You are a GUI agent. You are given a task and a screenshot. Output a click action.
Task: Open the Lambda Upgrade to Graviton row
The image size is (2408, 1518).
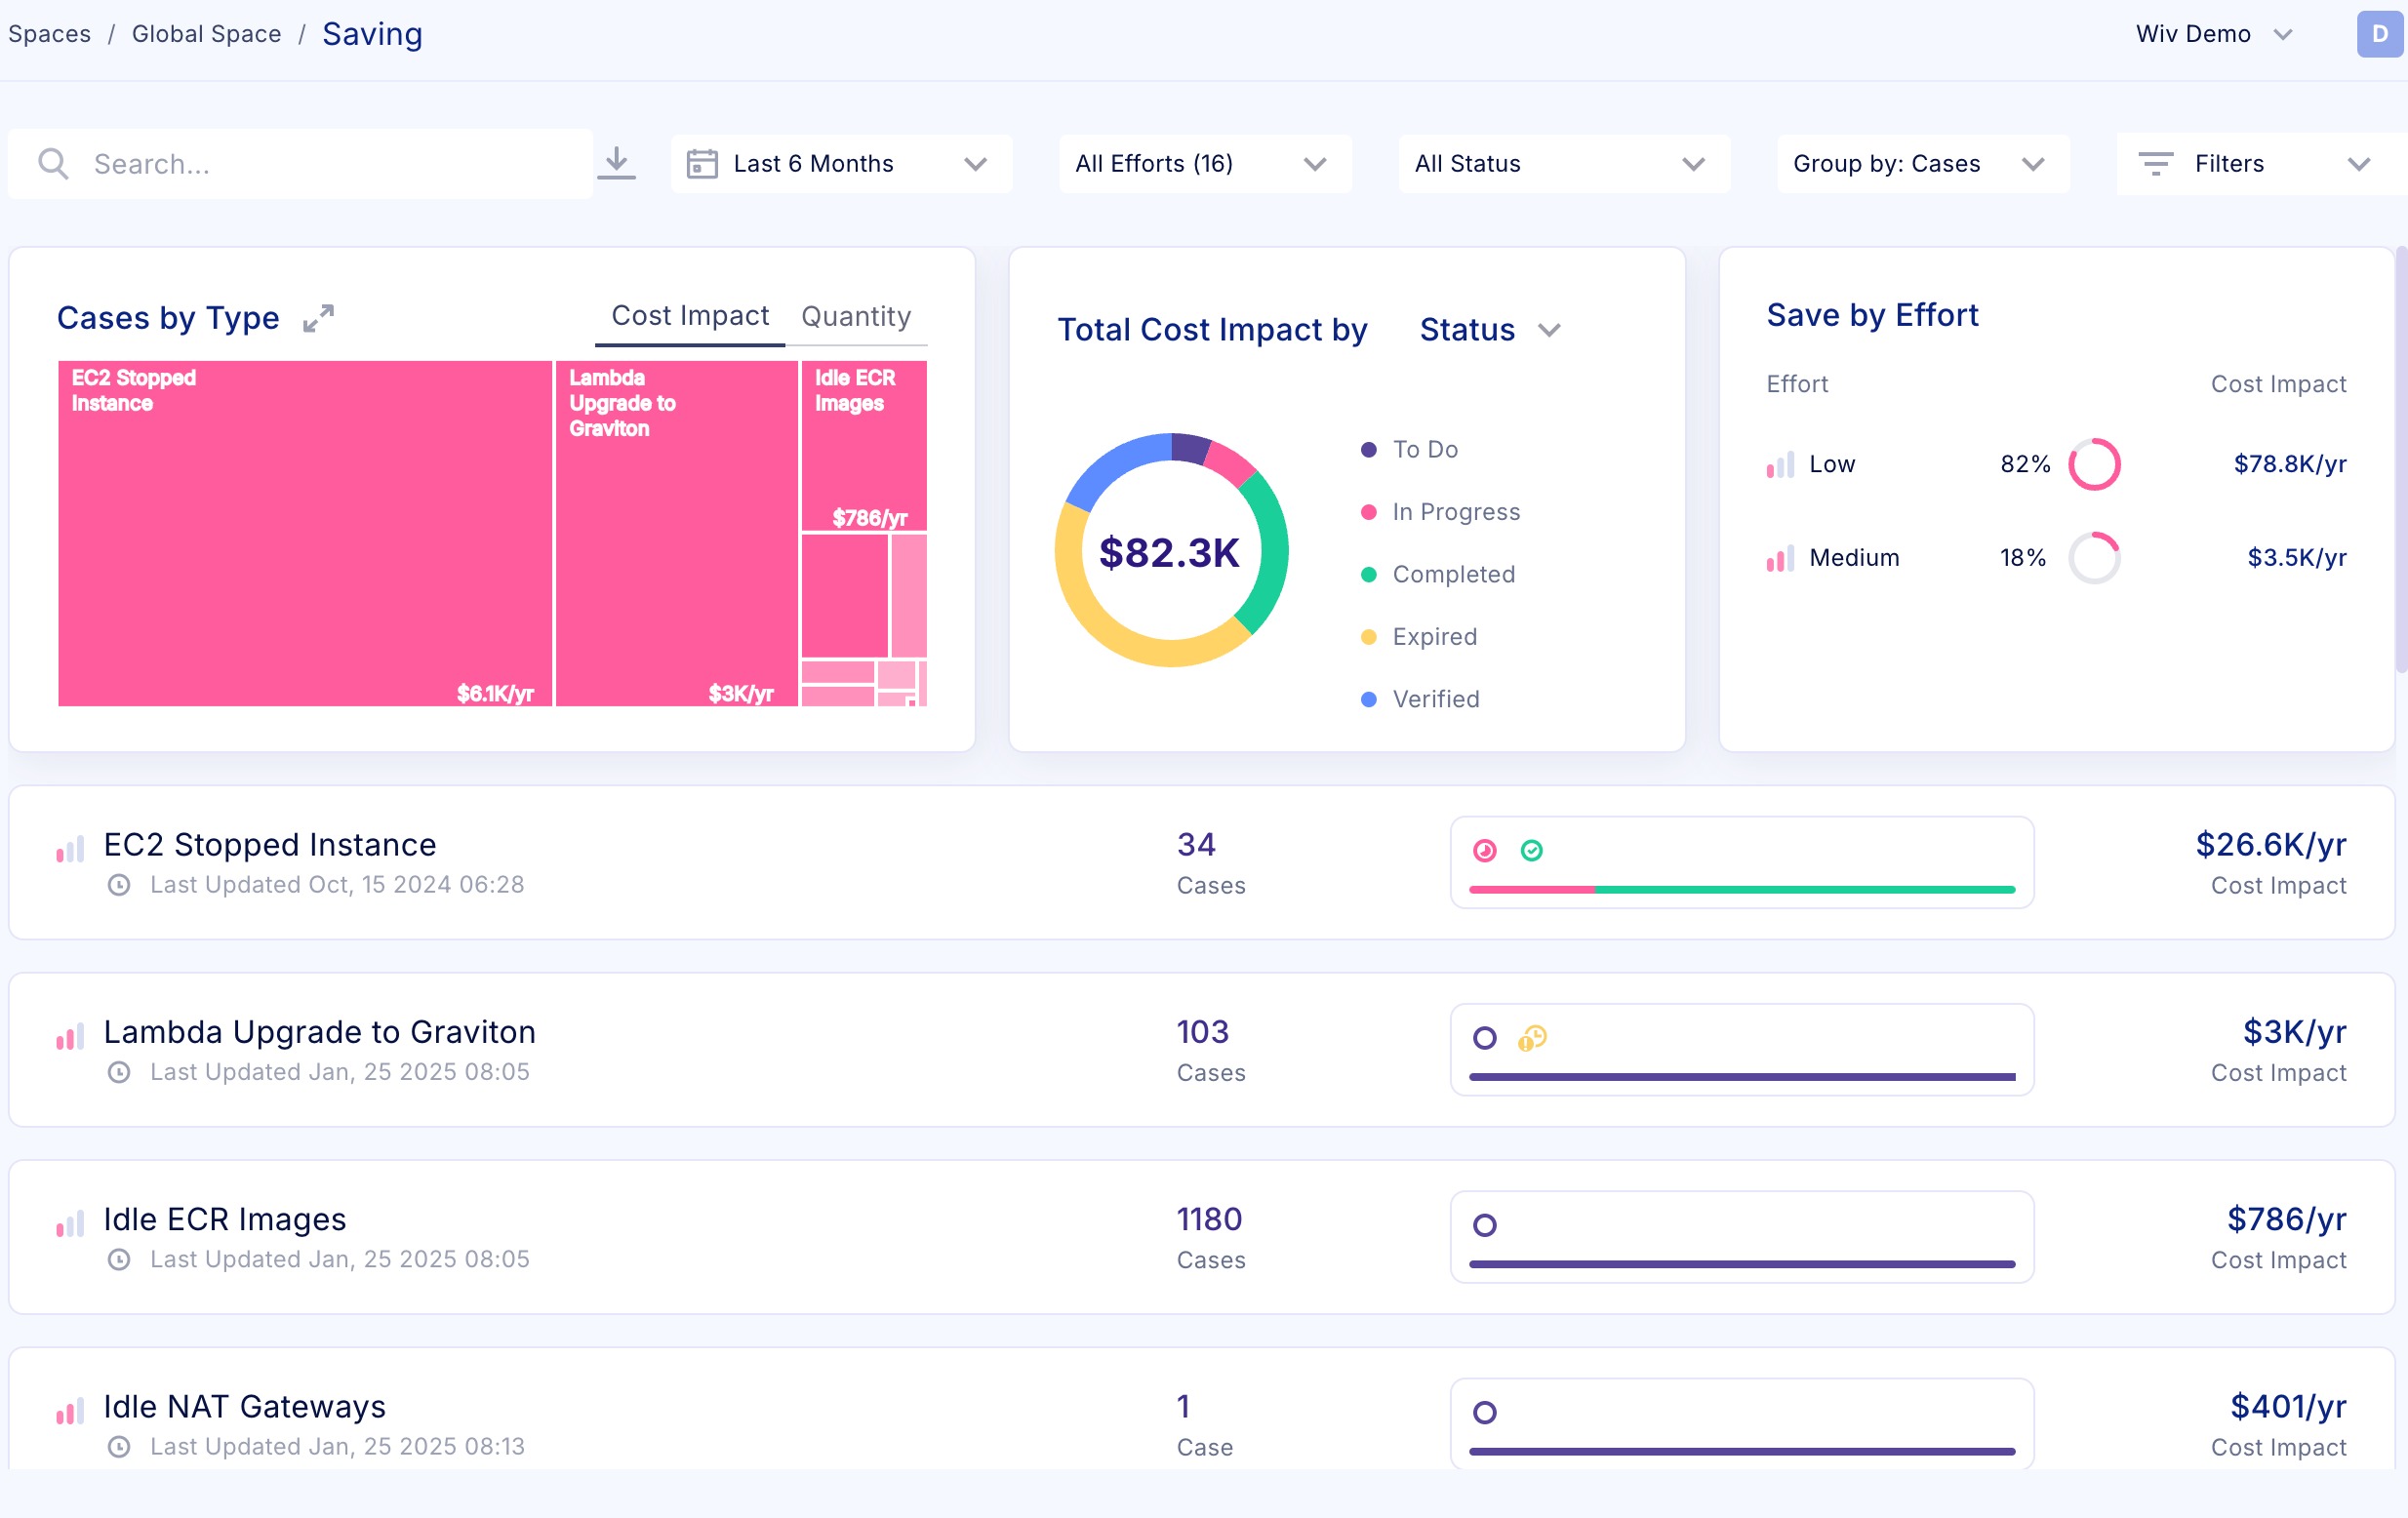[x=319, y=1032]
